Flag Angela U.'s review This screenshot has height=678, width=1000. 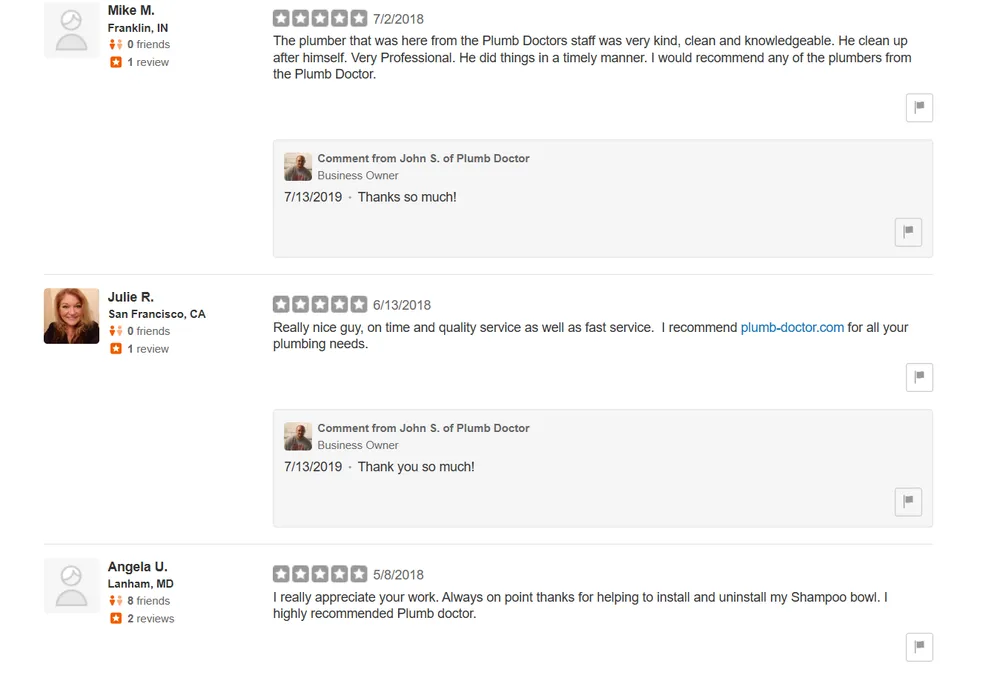point(919,646)
